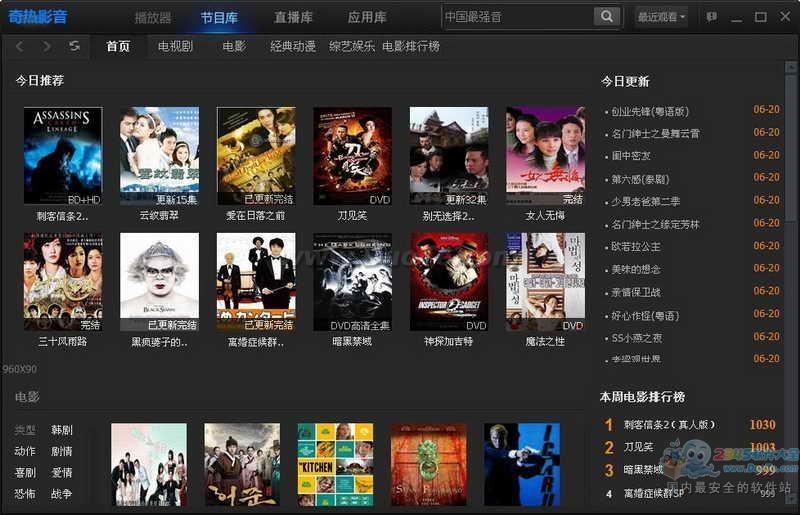Open 55小惡之夜 update link
This screenshot has width=800, height=515.
(x=637, y=338)
